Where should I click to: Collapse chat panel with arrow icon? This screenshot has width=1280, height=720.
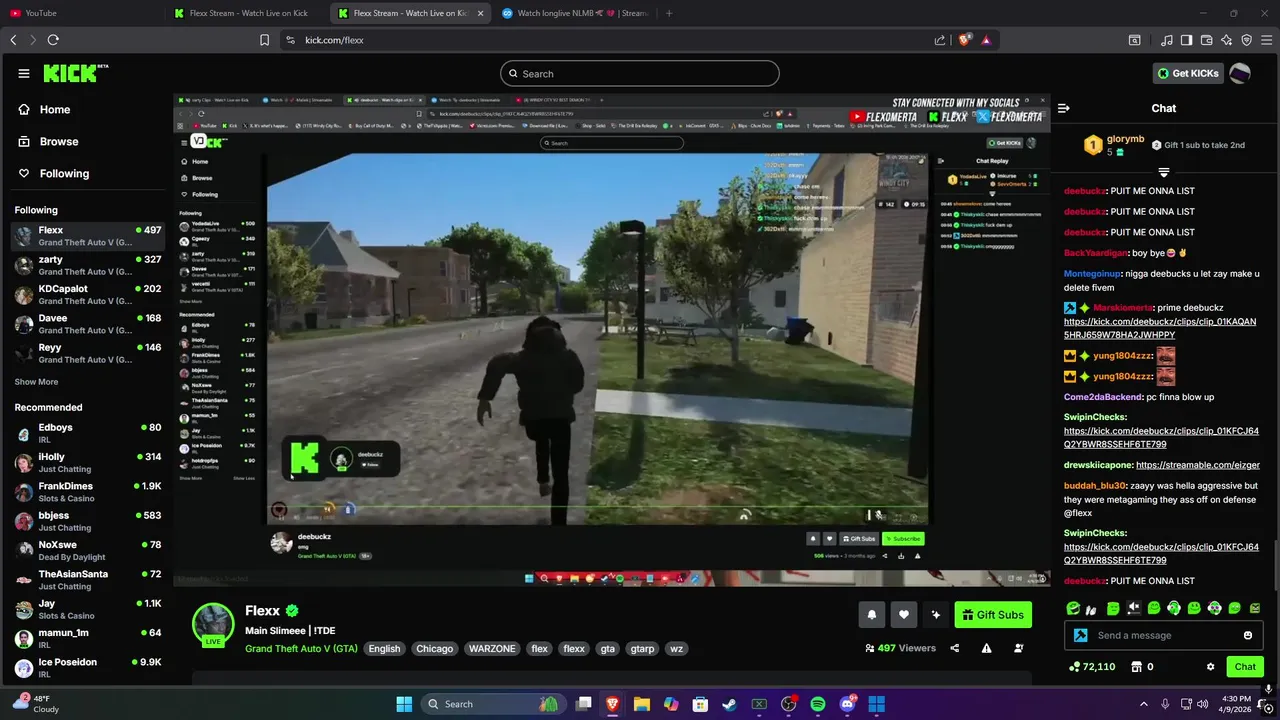1064,108
